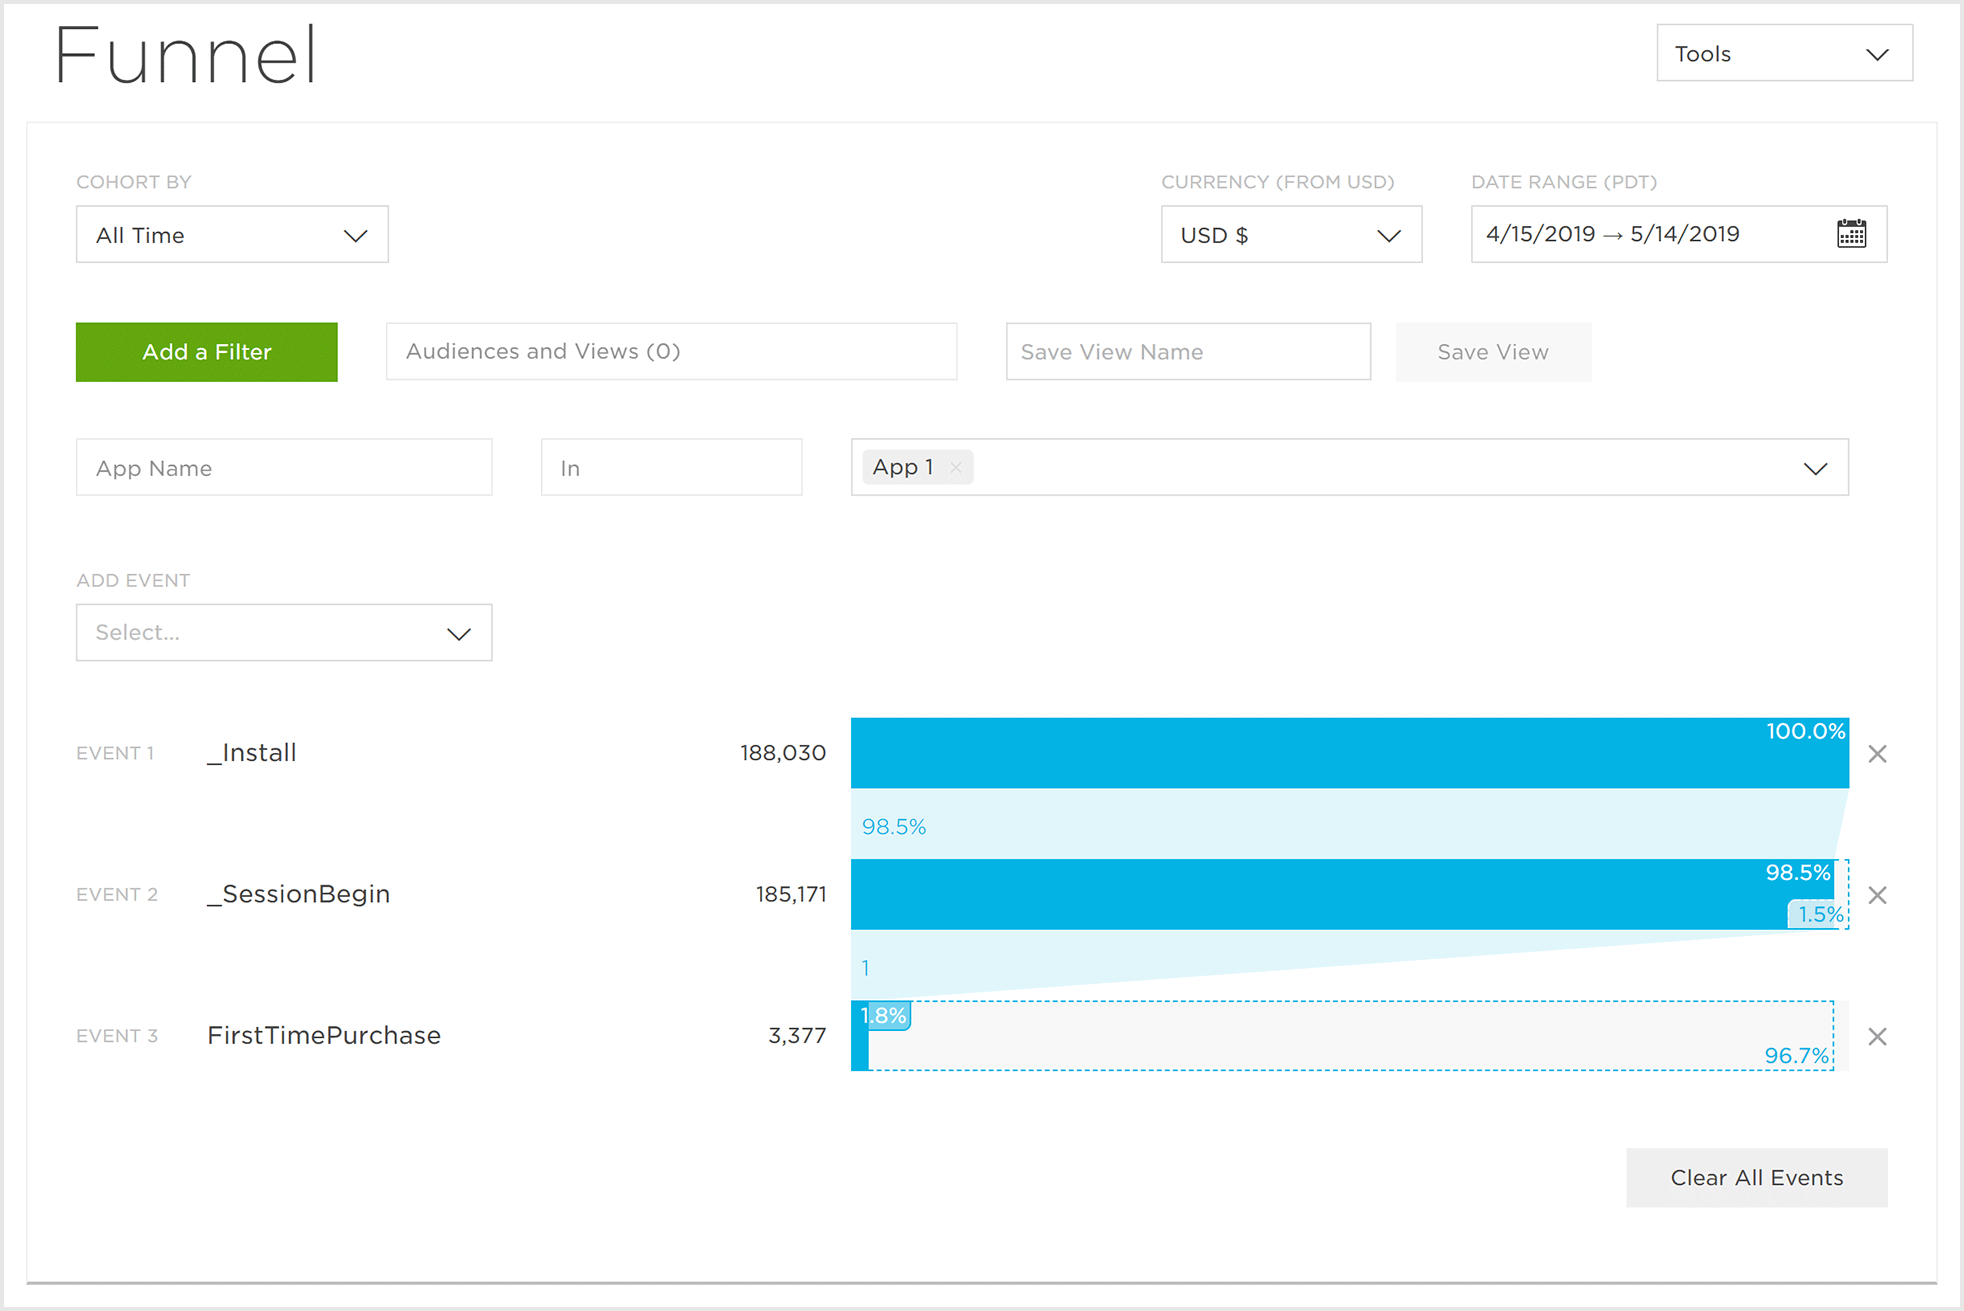1964x1311 pixels.
Task: Remove the _SessionBegin event with X
Action: [x=1877, y=895]
